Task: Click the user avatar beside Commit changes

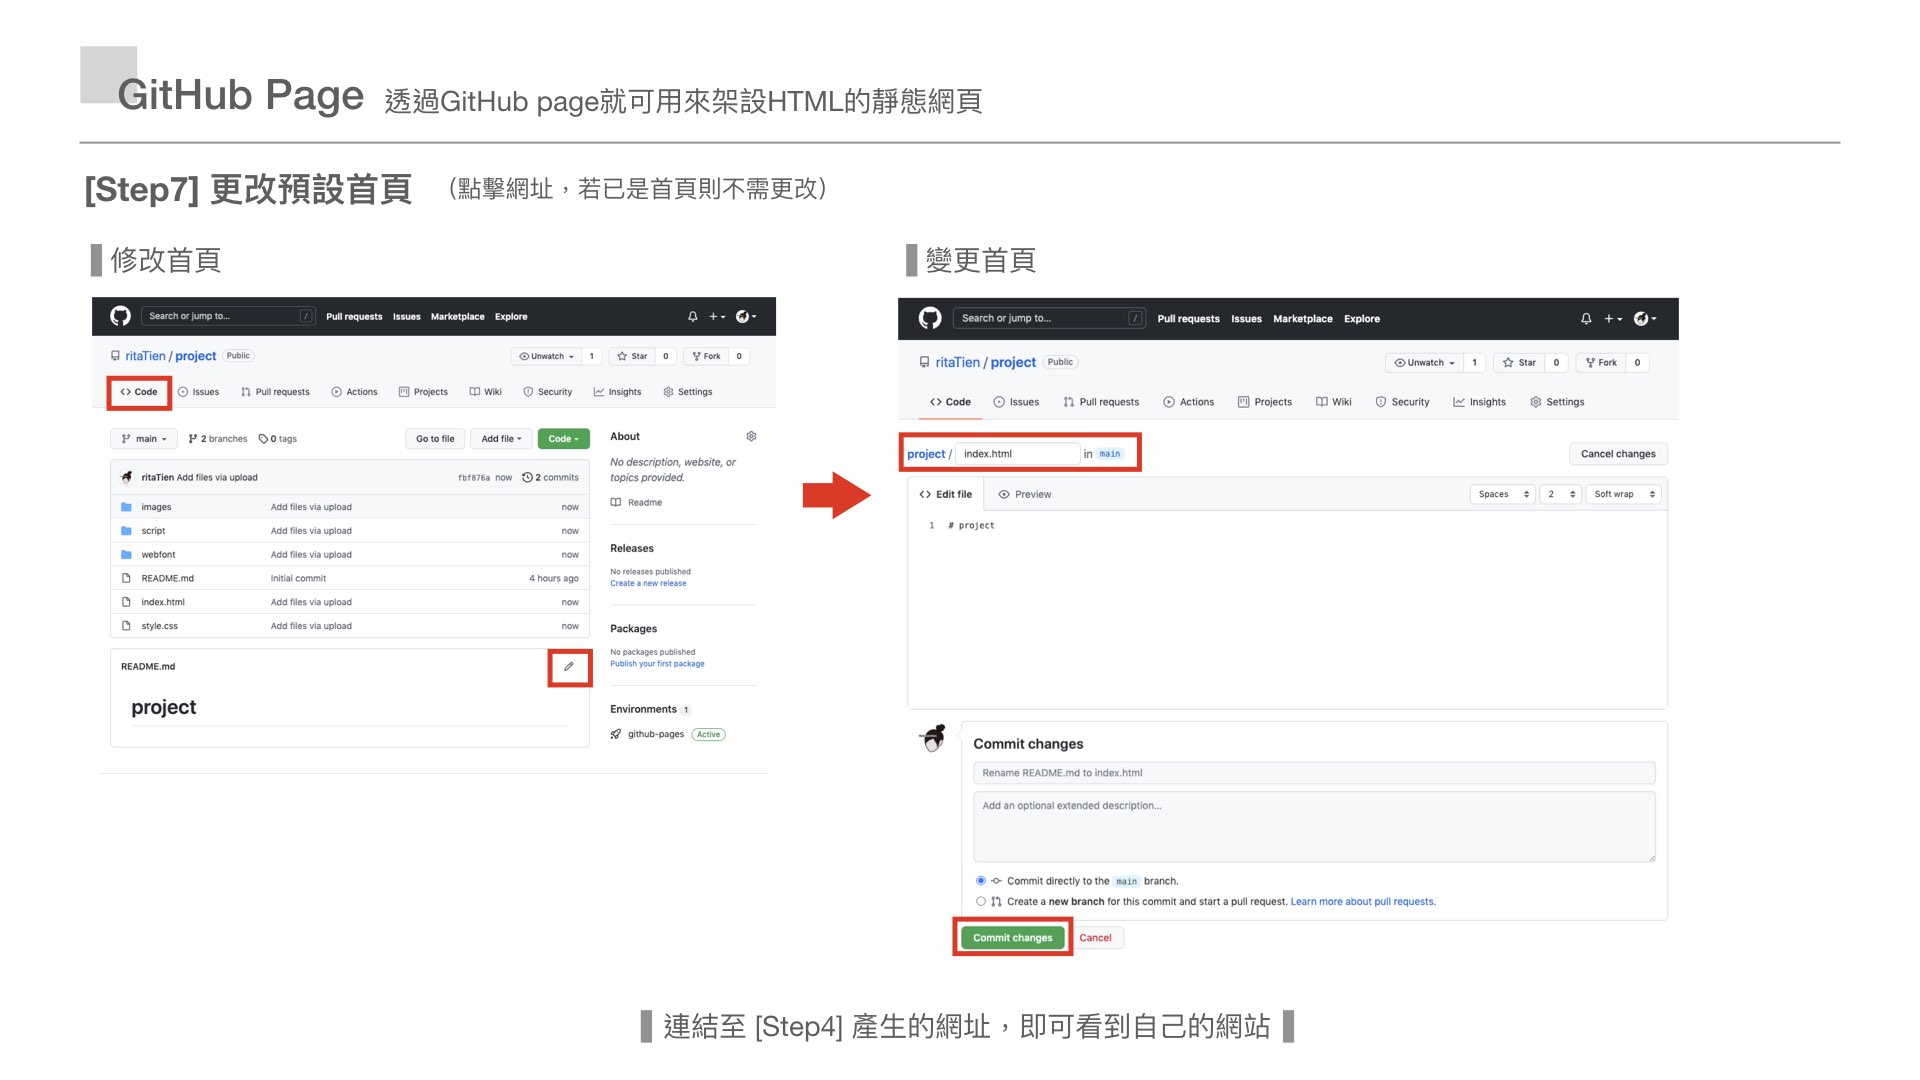Action: 933,739
